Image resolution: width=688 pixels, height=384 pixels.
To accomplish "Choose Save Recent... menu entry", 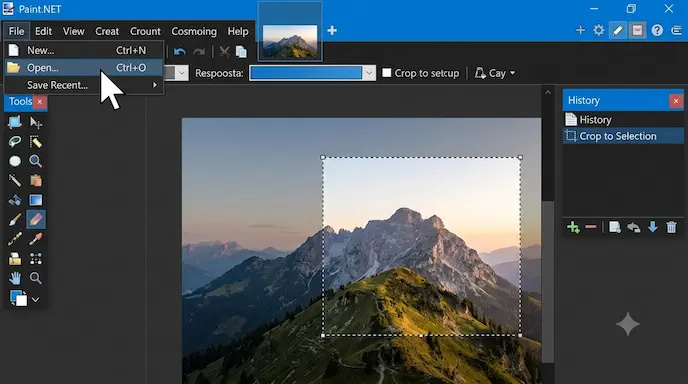I will [83, 85].
